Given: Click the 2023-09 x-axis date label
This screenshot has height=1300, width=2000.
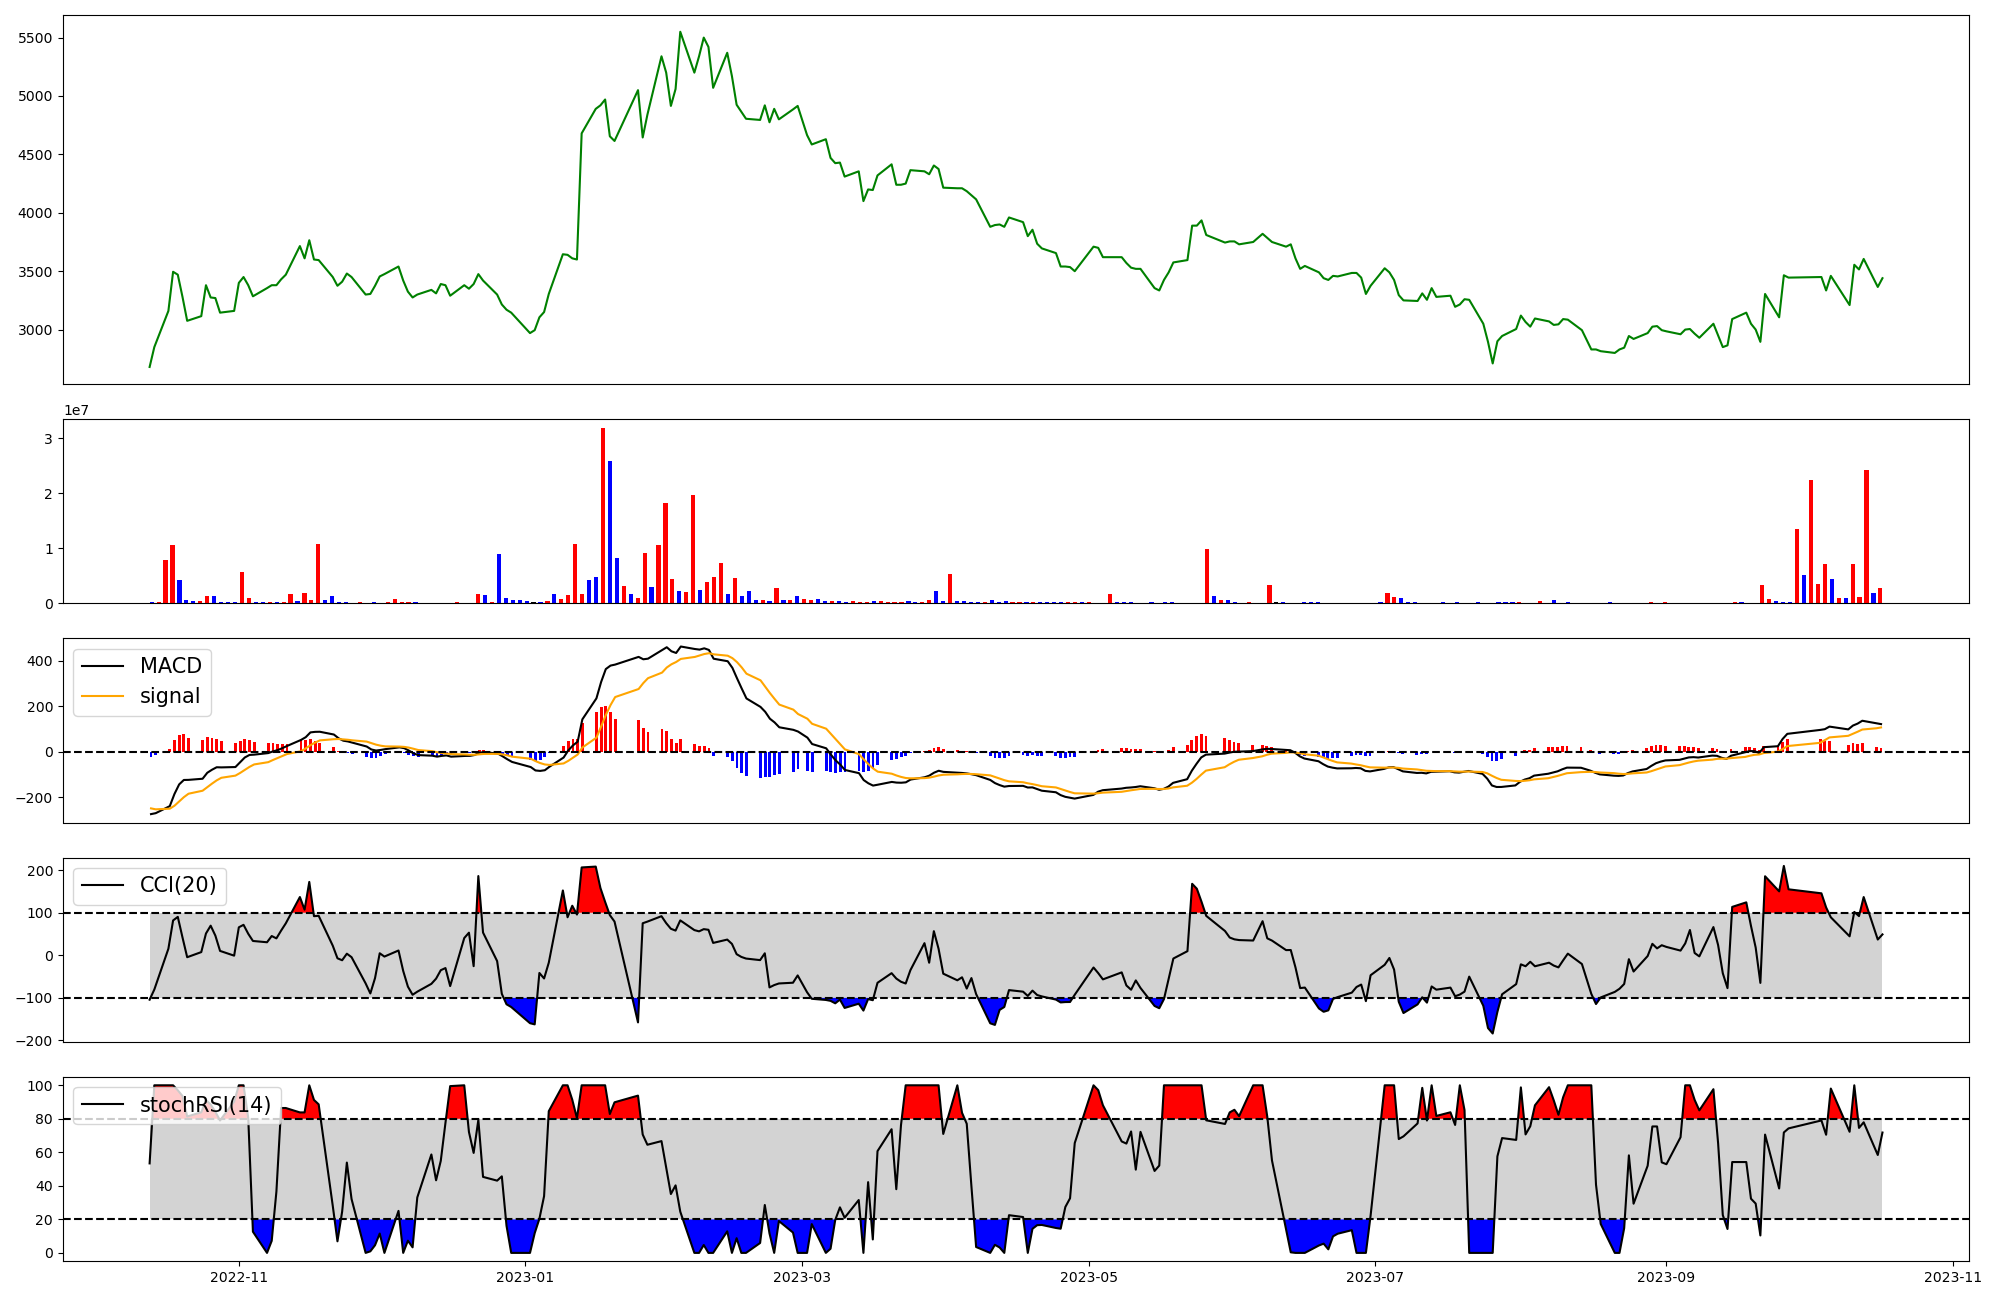Looking at the screenshot, I should (x=1667, y=1277).
